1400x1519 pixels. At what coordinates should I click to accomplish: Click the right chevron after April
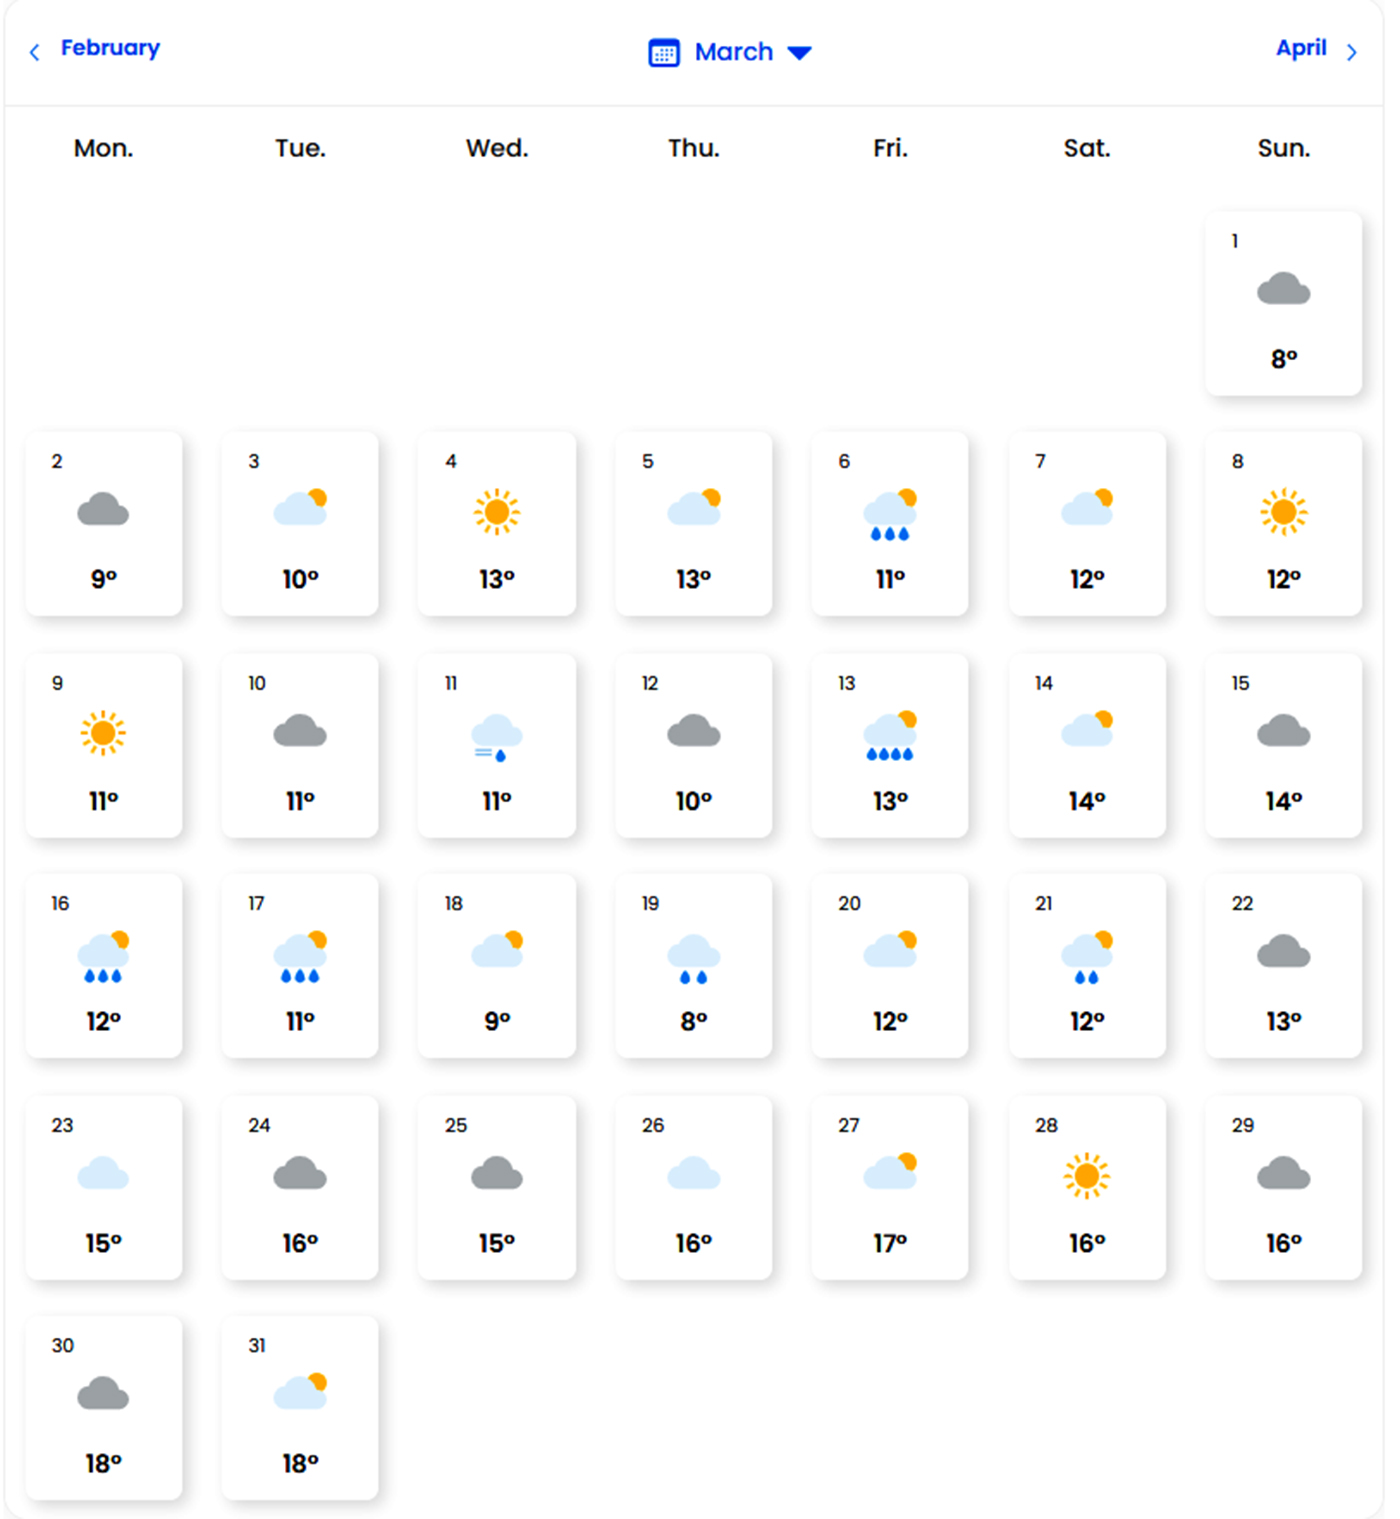[x=1352, y=52]
